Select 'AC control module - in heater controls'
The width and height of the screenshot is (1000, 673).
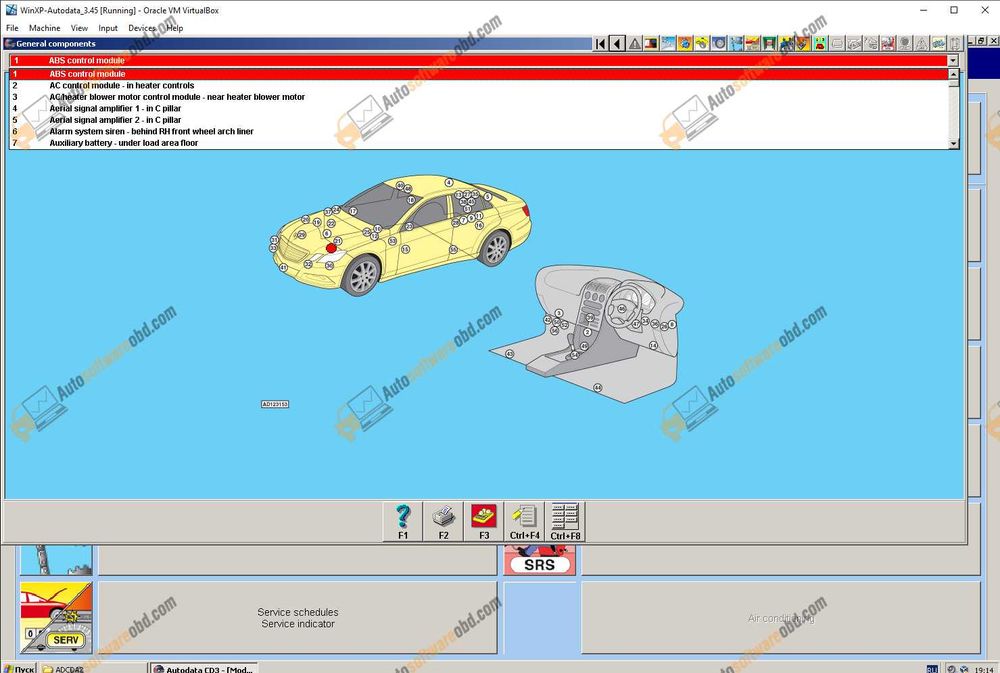tap(479, 85)
